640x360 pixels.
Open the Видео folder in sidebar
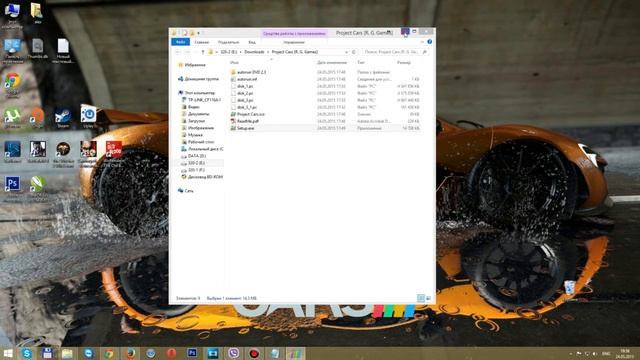click(191, 107)
